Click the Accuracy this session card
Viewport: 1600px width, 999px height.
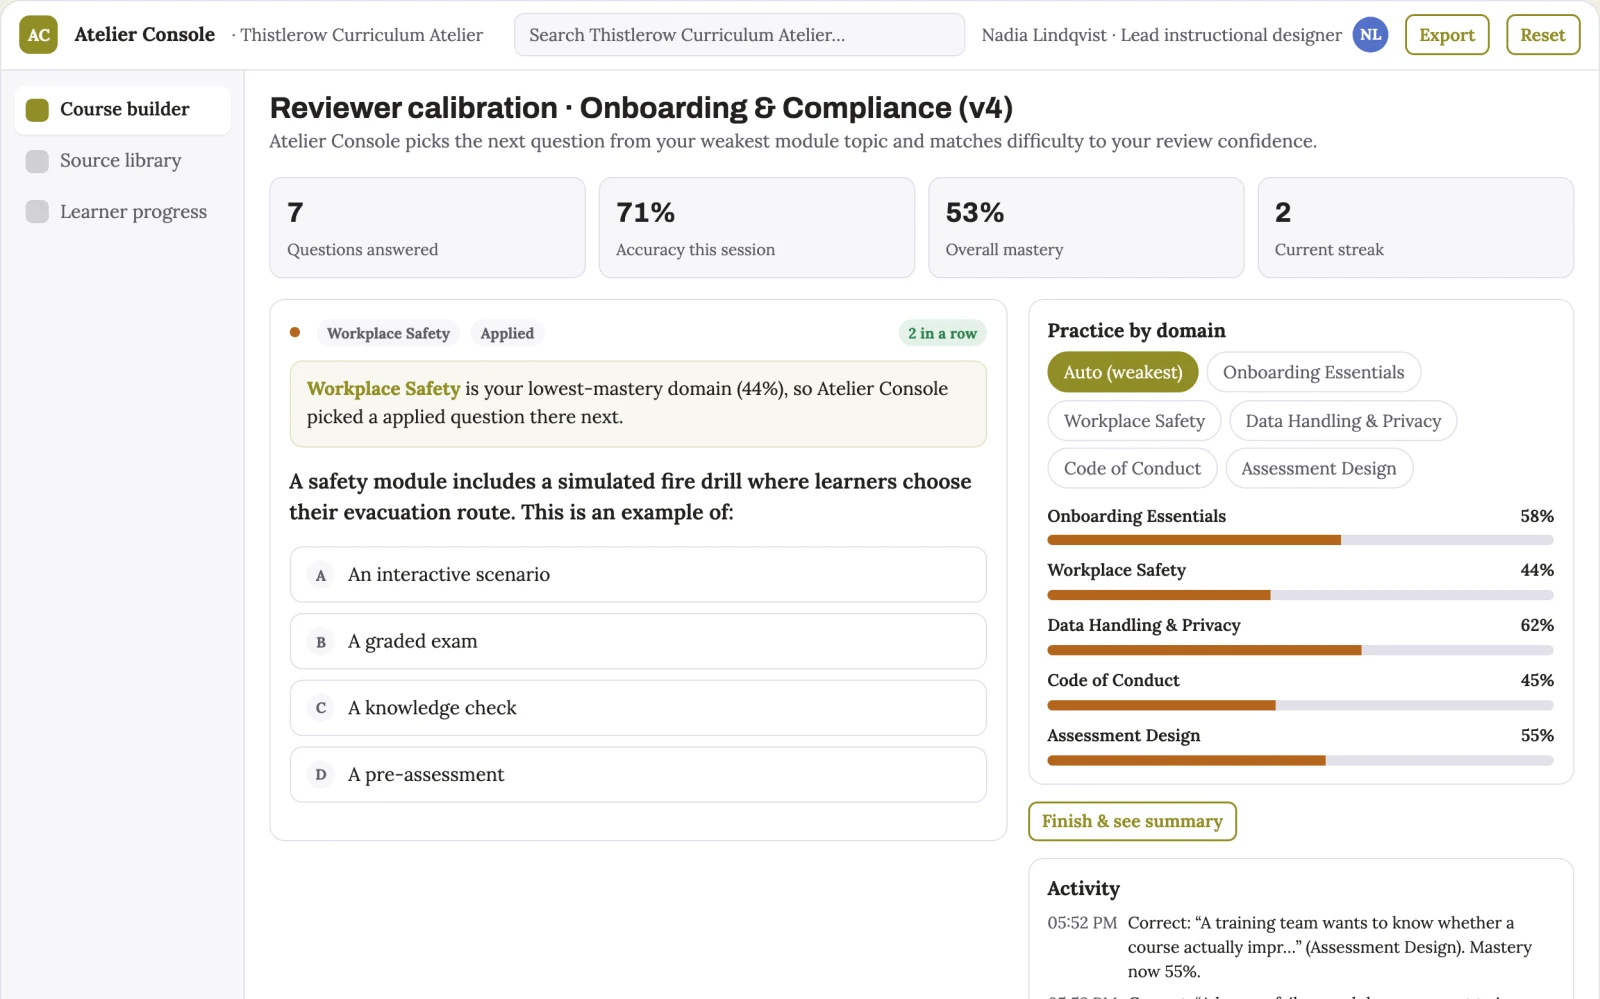[757, 228]
